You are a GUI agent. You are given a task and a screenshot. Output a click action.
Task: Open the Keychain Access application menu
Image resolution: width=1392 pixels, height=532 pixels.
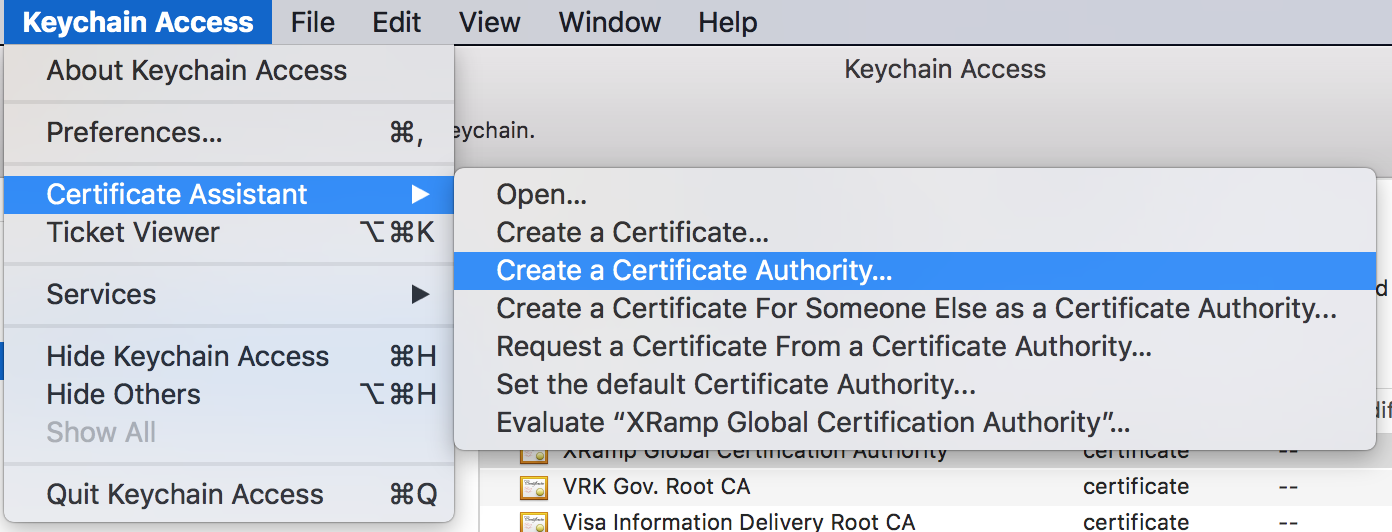[138, 22]
